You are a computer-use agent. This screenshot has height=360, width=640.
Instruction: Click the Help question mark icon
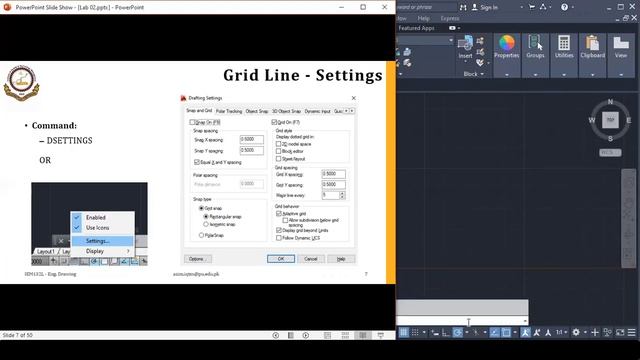[x=564, y=7]
